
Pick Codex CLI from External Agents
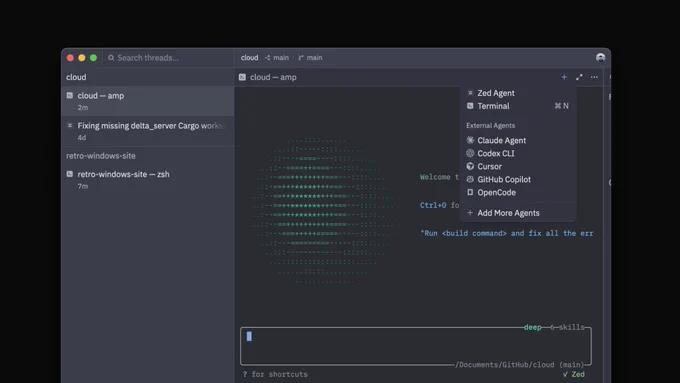[x=518, y=154]
